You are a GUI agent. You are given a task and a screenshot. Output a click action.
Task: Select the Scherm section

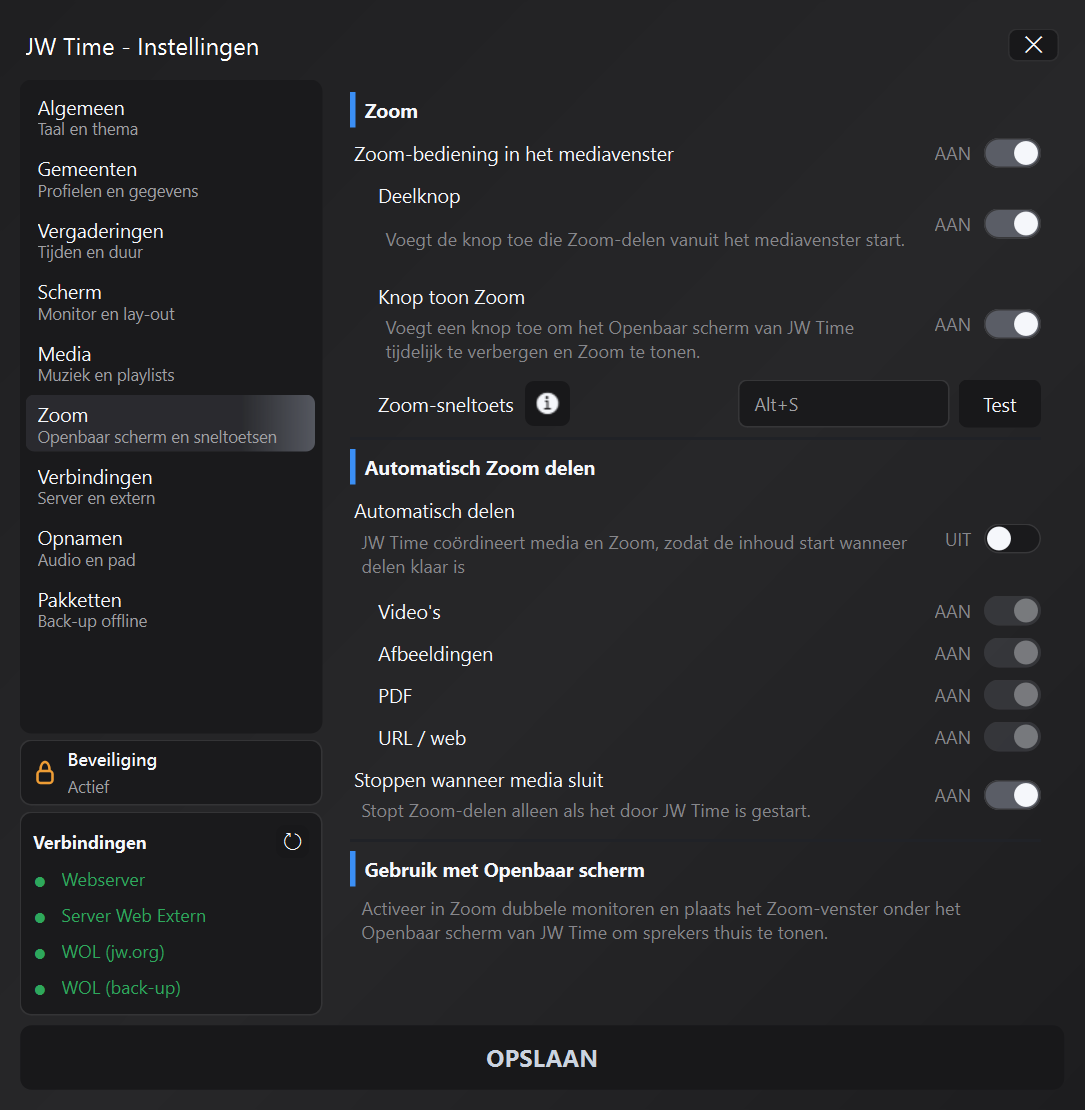click(171, 302)
